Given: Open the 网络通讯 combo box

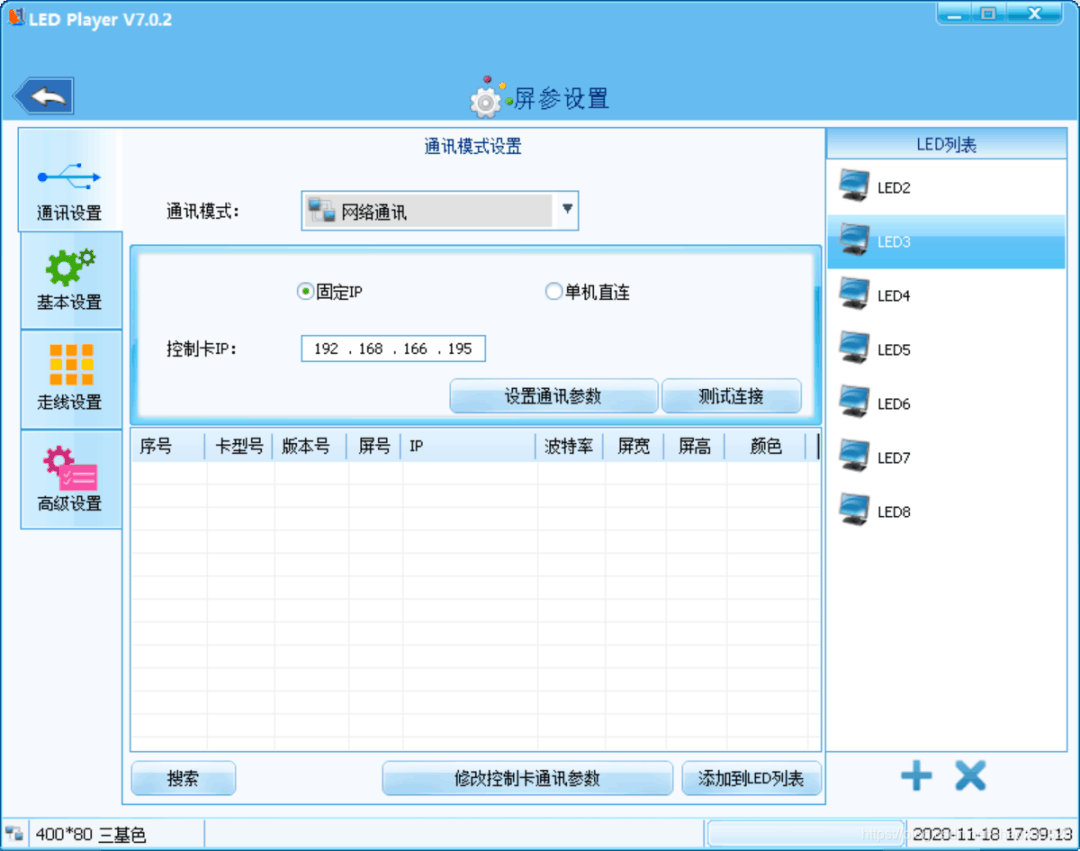Looking at the screenshot, I should click(439, 211).
